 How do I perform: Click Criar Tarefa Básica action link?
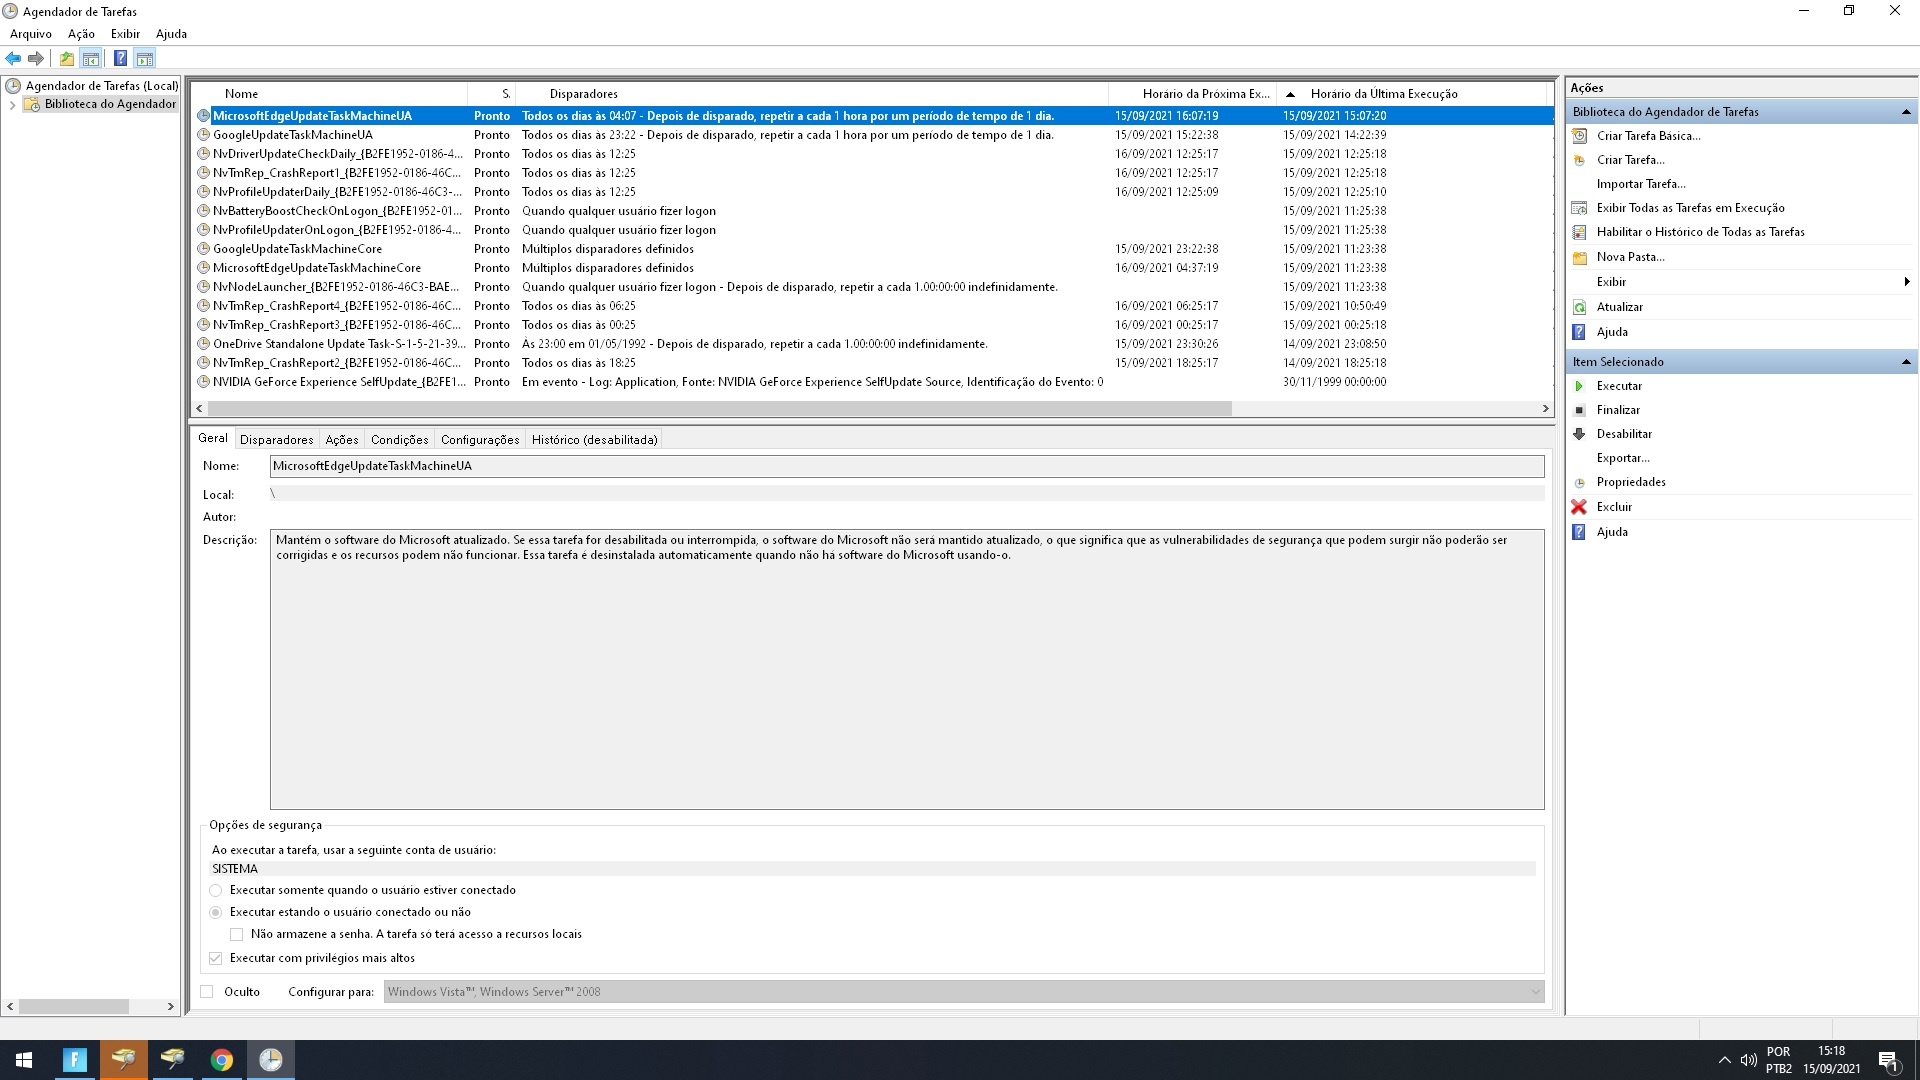[x=1648, y=136]
